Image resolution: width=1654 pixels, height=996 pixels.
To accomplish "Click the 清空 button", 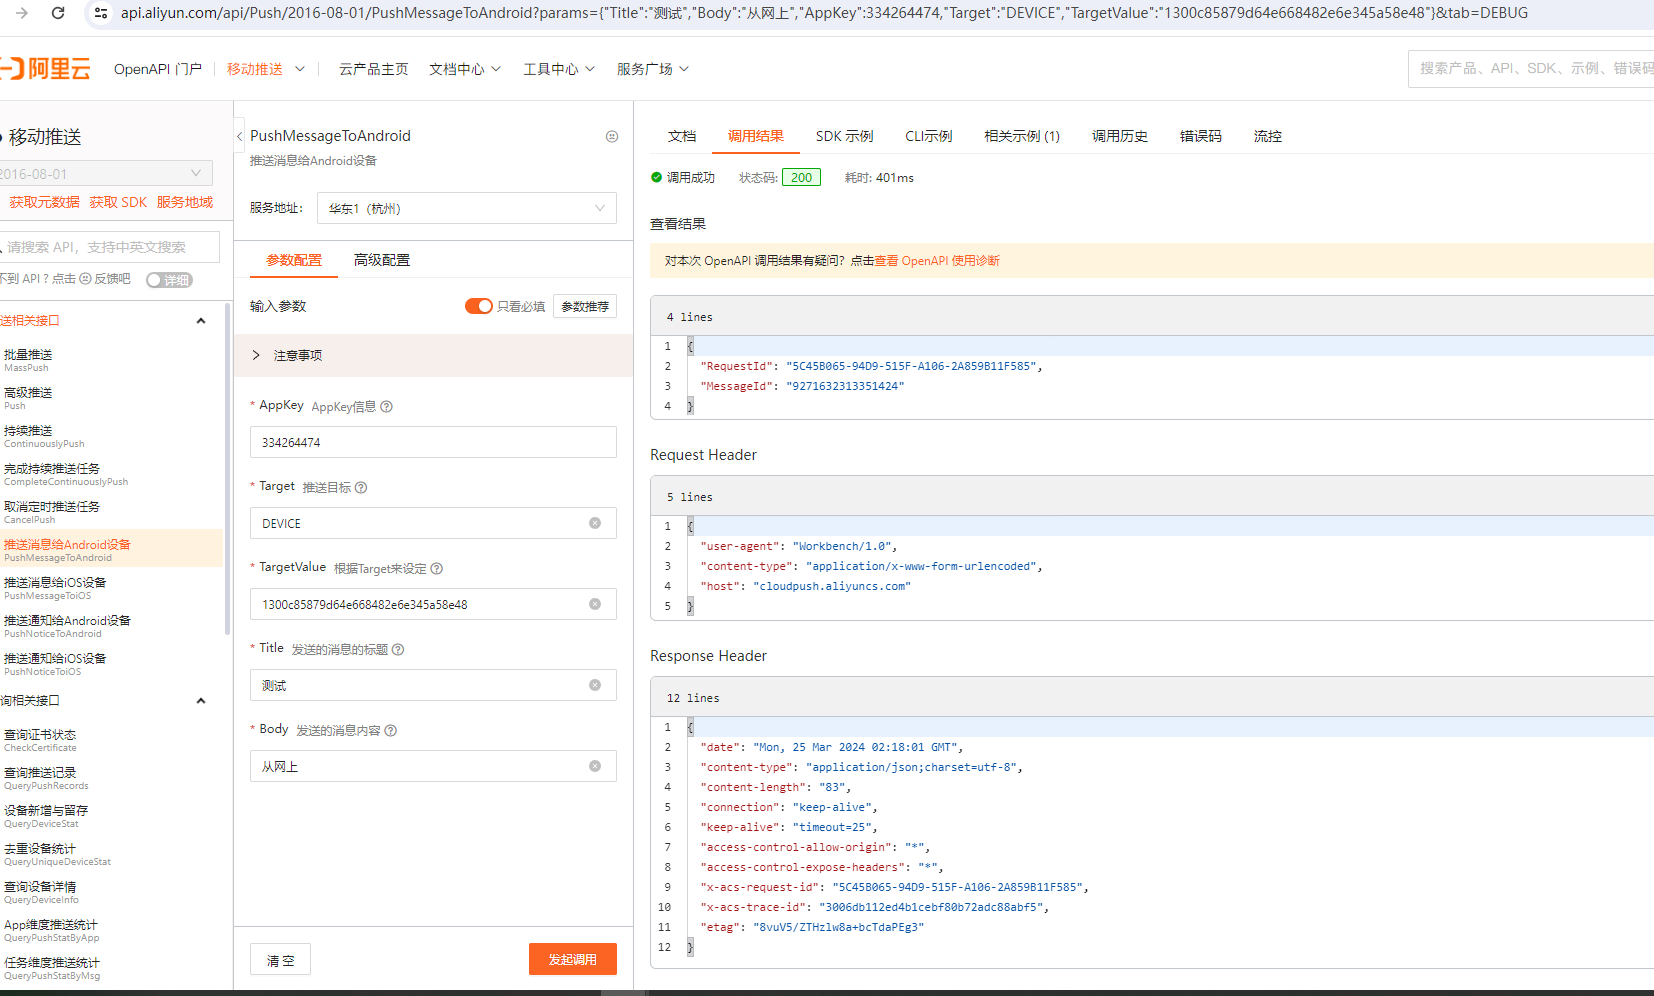I will 280,960.
